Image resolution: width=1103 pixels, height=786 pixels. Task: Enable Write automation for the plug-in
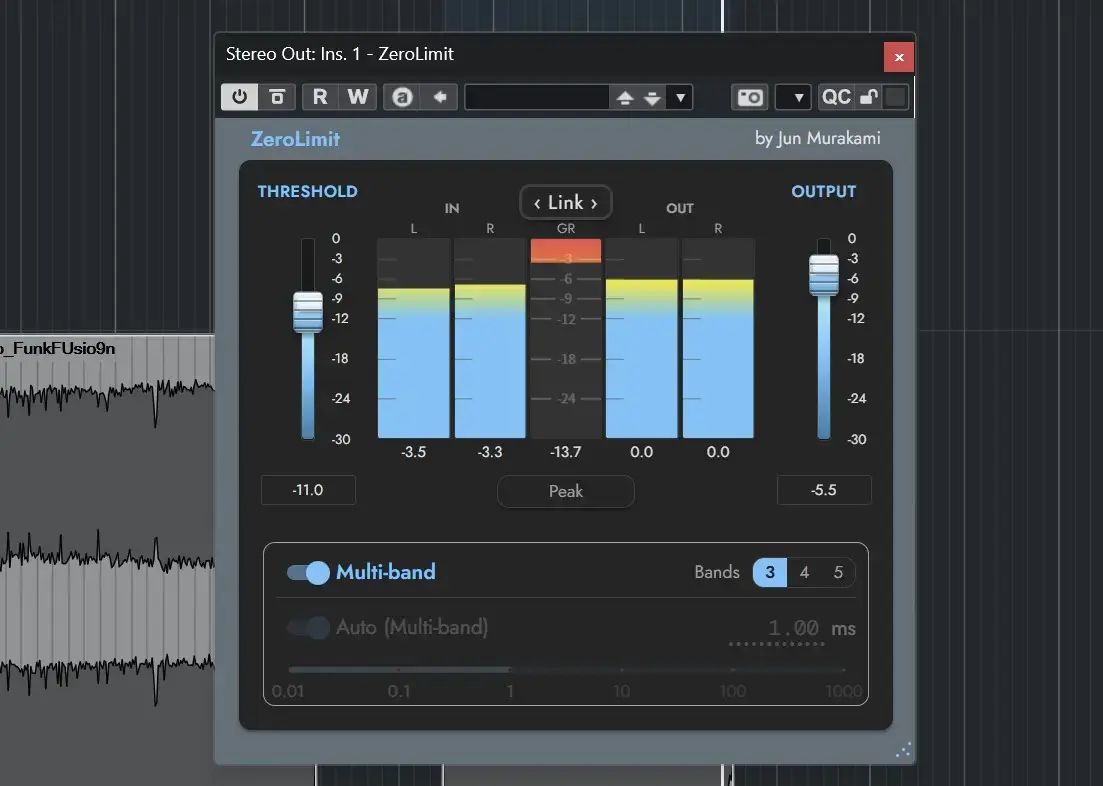[358, 96]
